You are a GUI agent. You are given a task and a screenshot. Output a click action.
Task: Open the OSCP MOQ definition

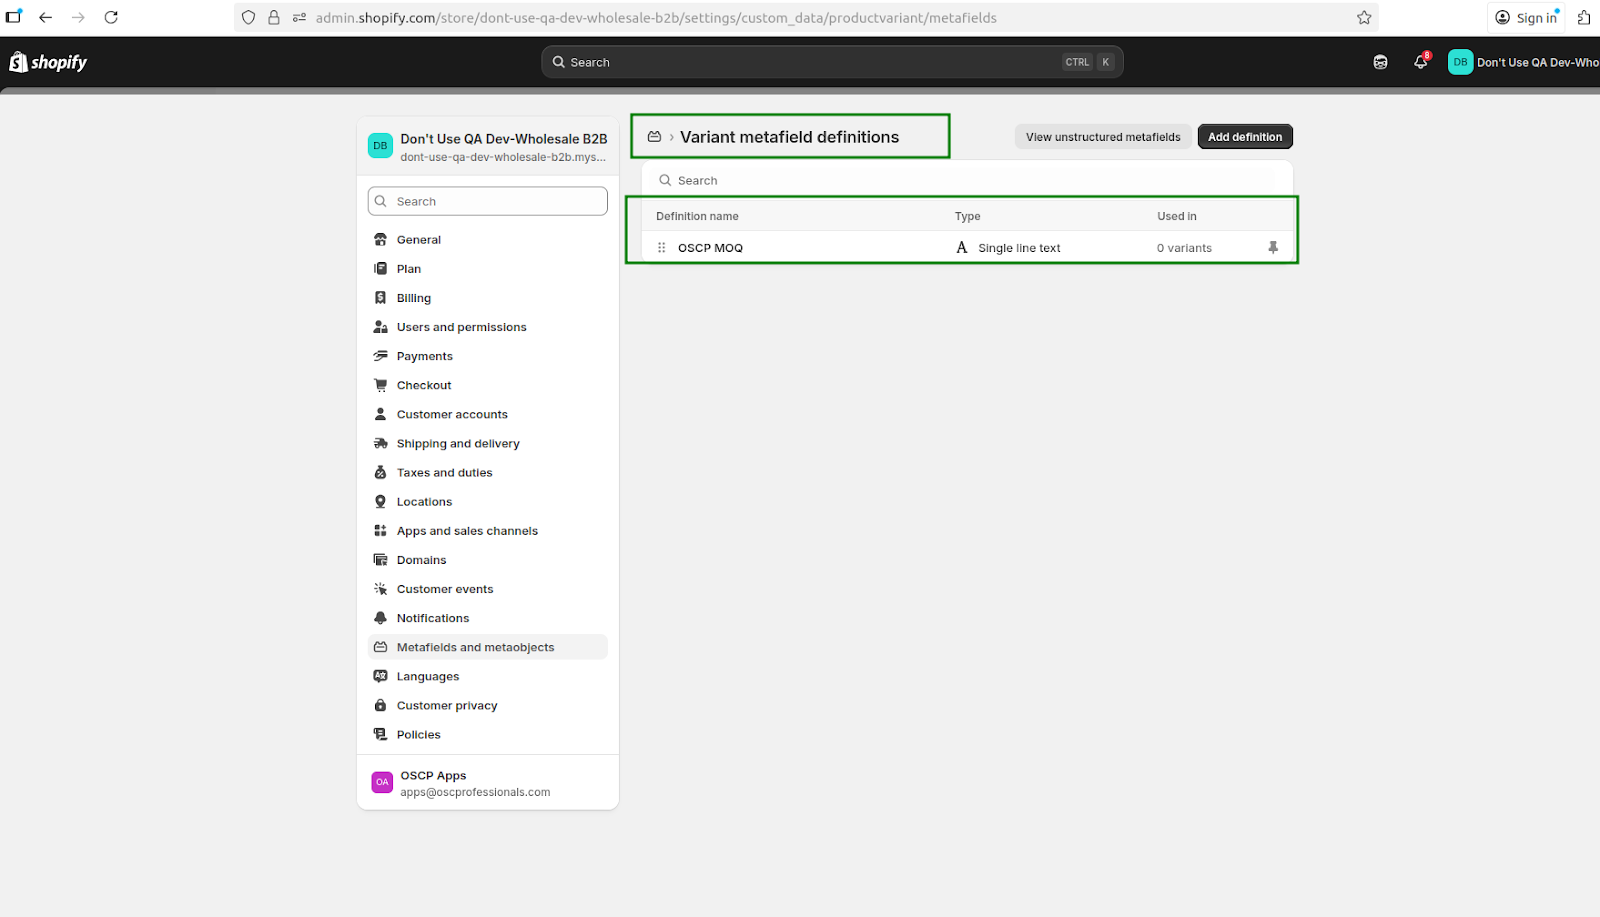tap(710, 248)
